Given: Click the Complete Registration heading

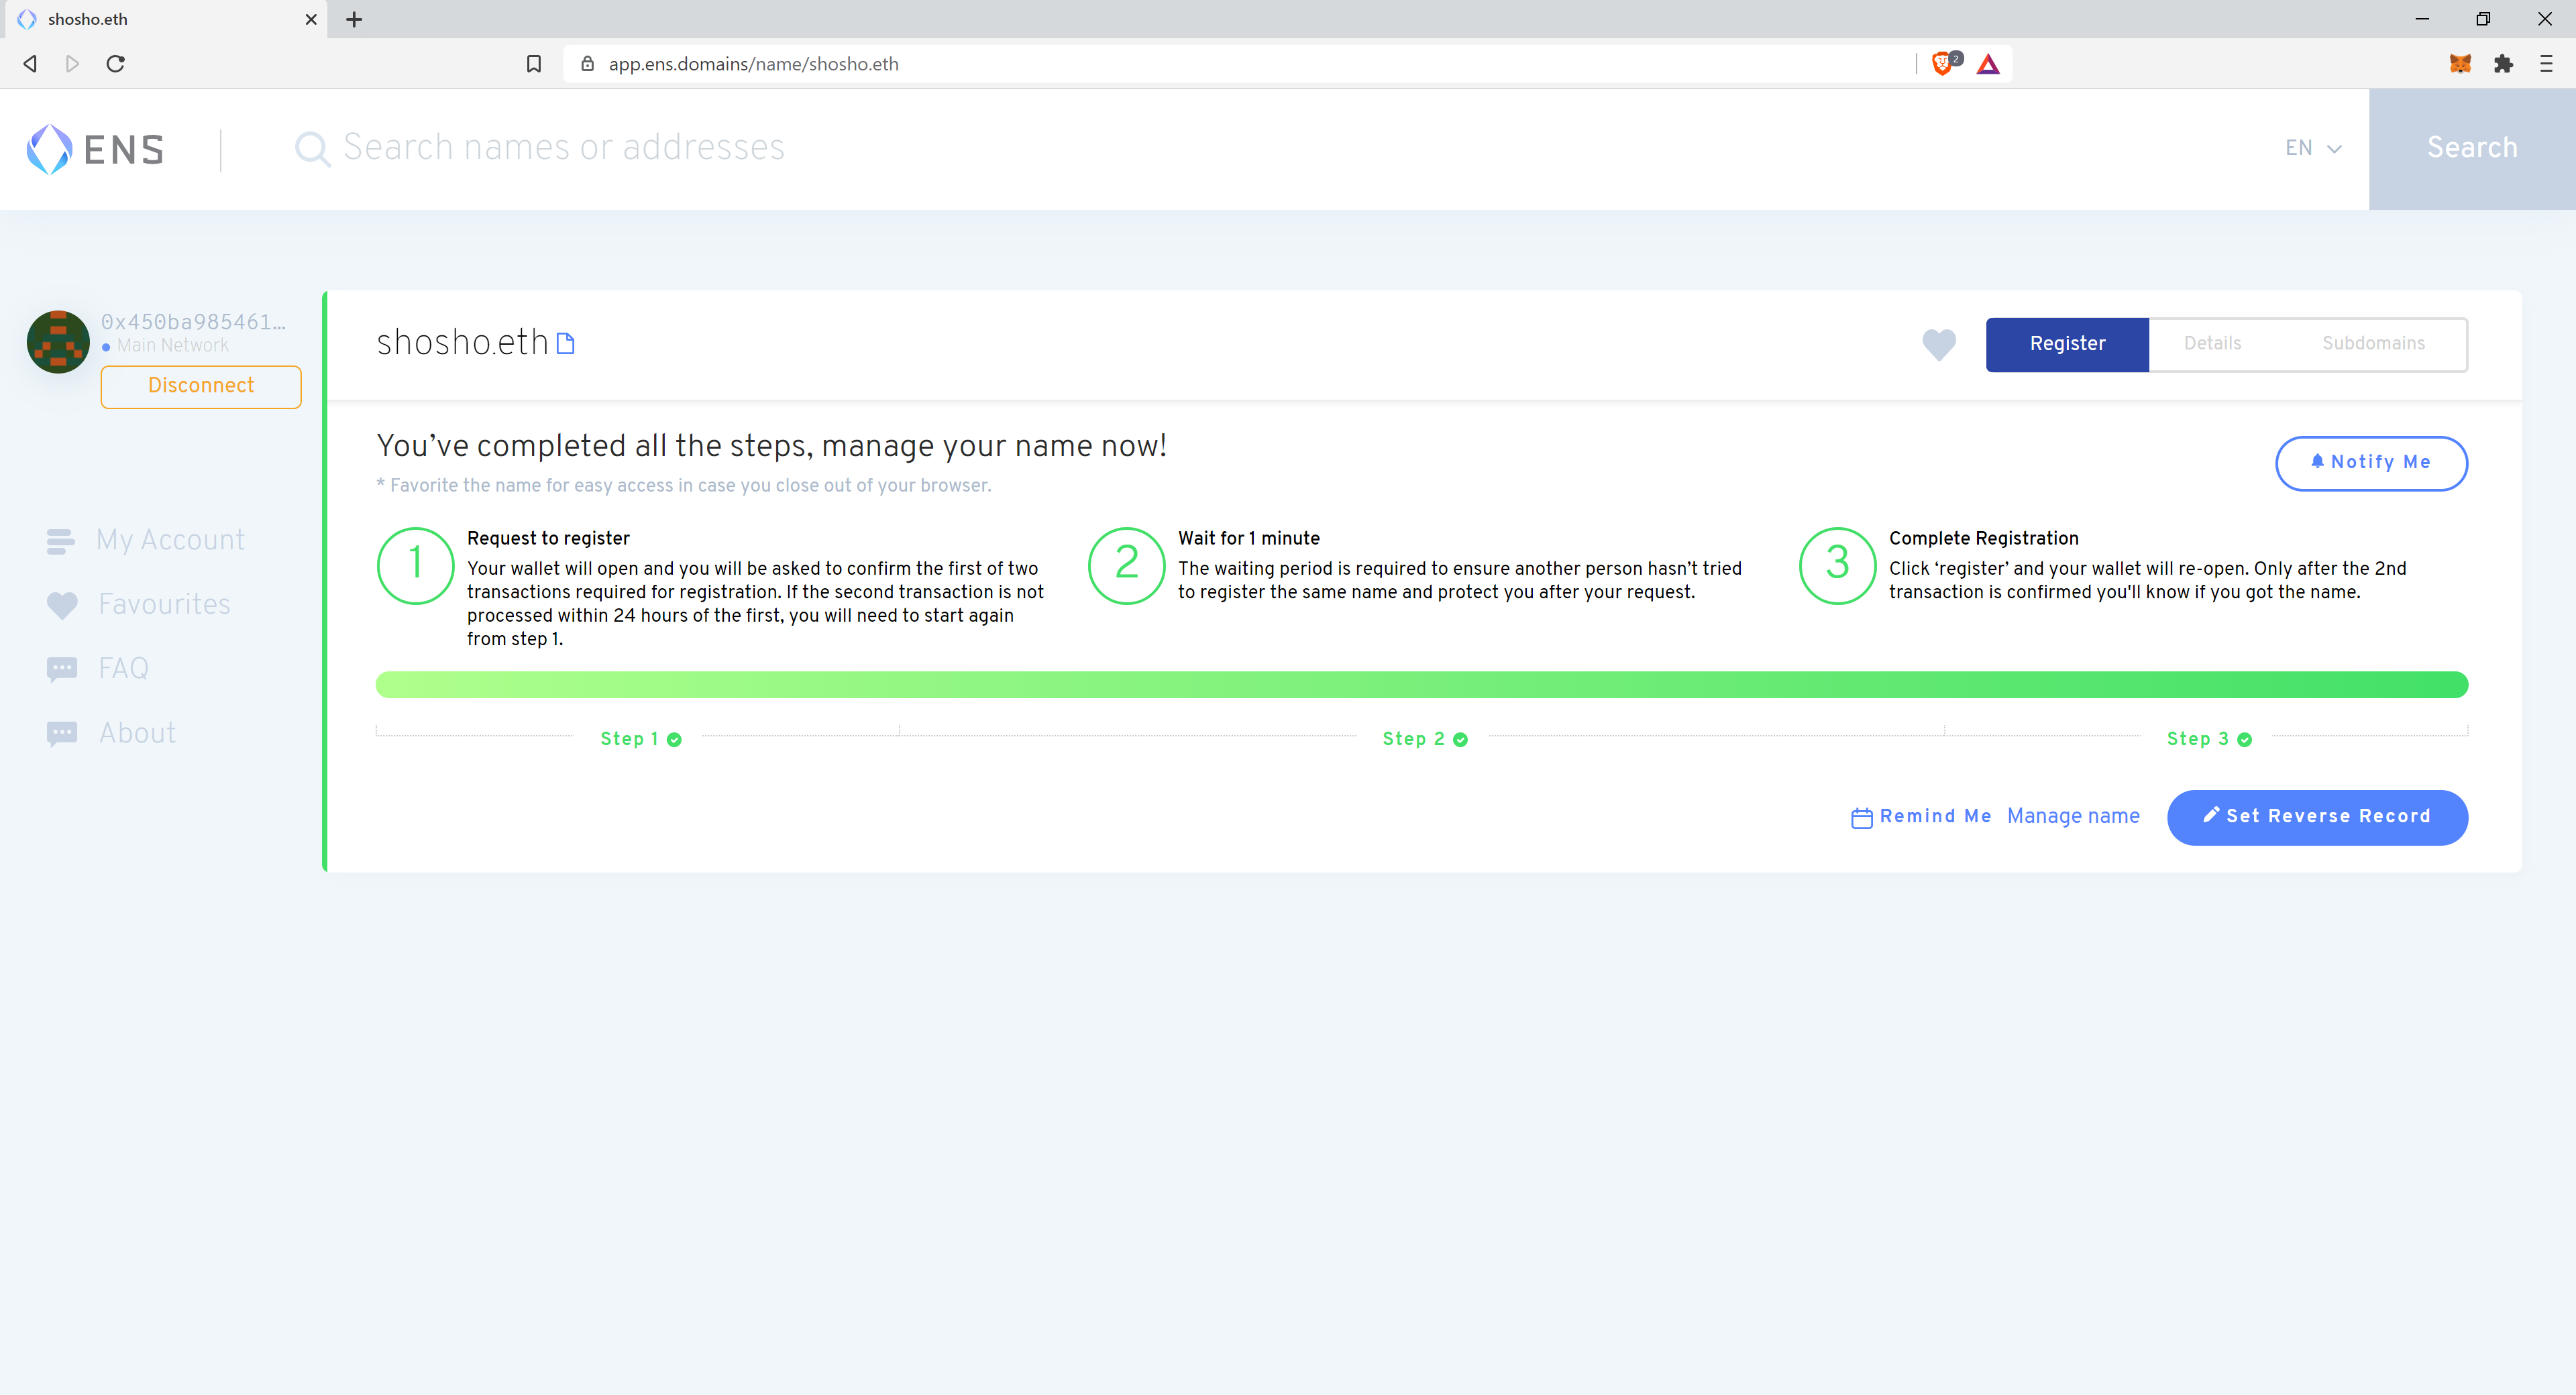Looking at the screenshot, I should (1984, 539).
